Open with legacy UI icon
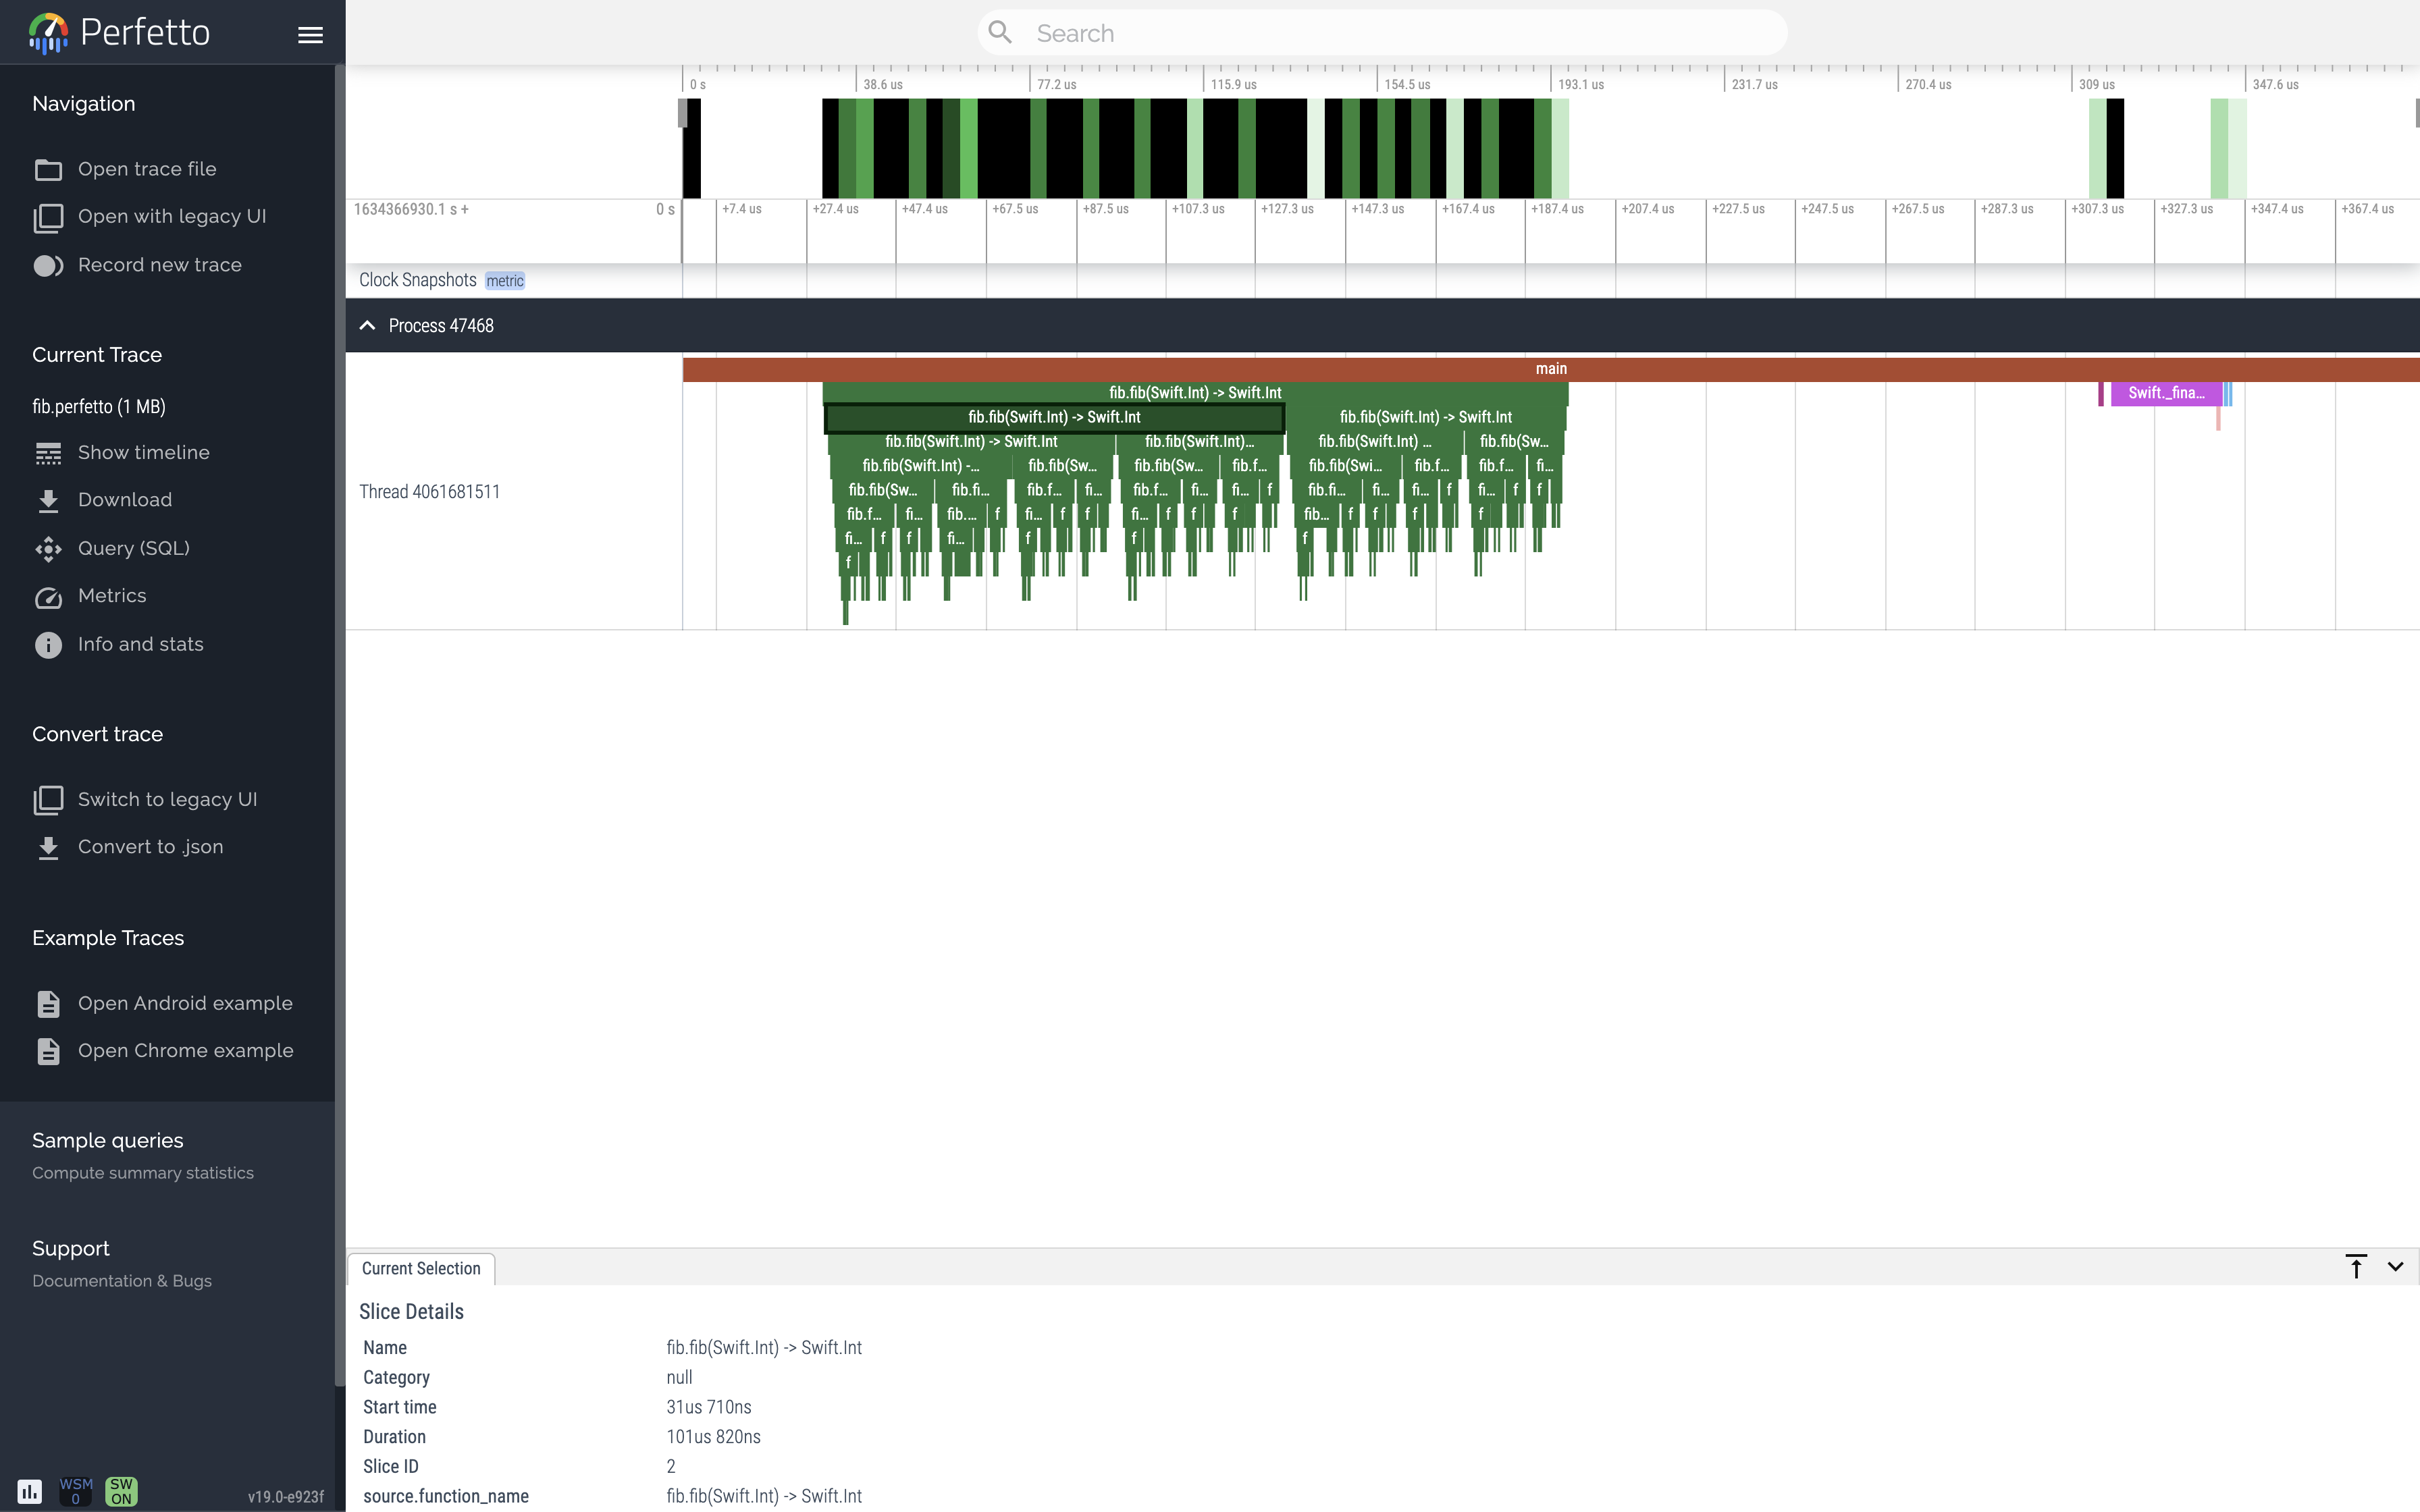Screen dimensions: 2420x1512 (x=47, y=216)
